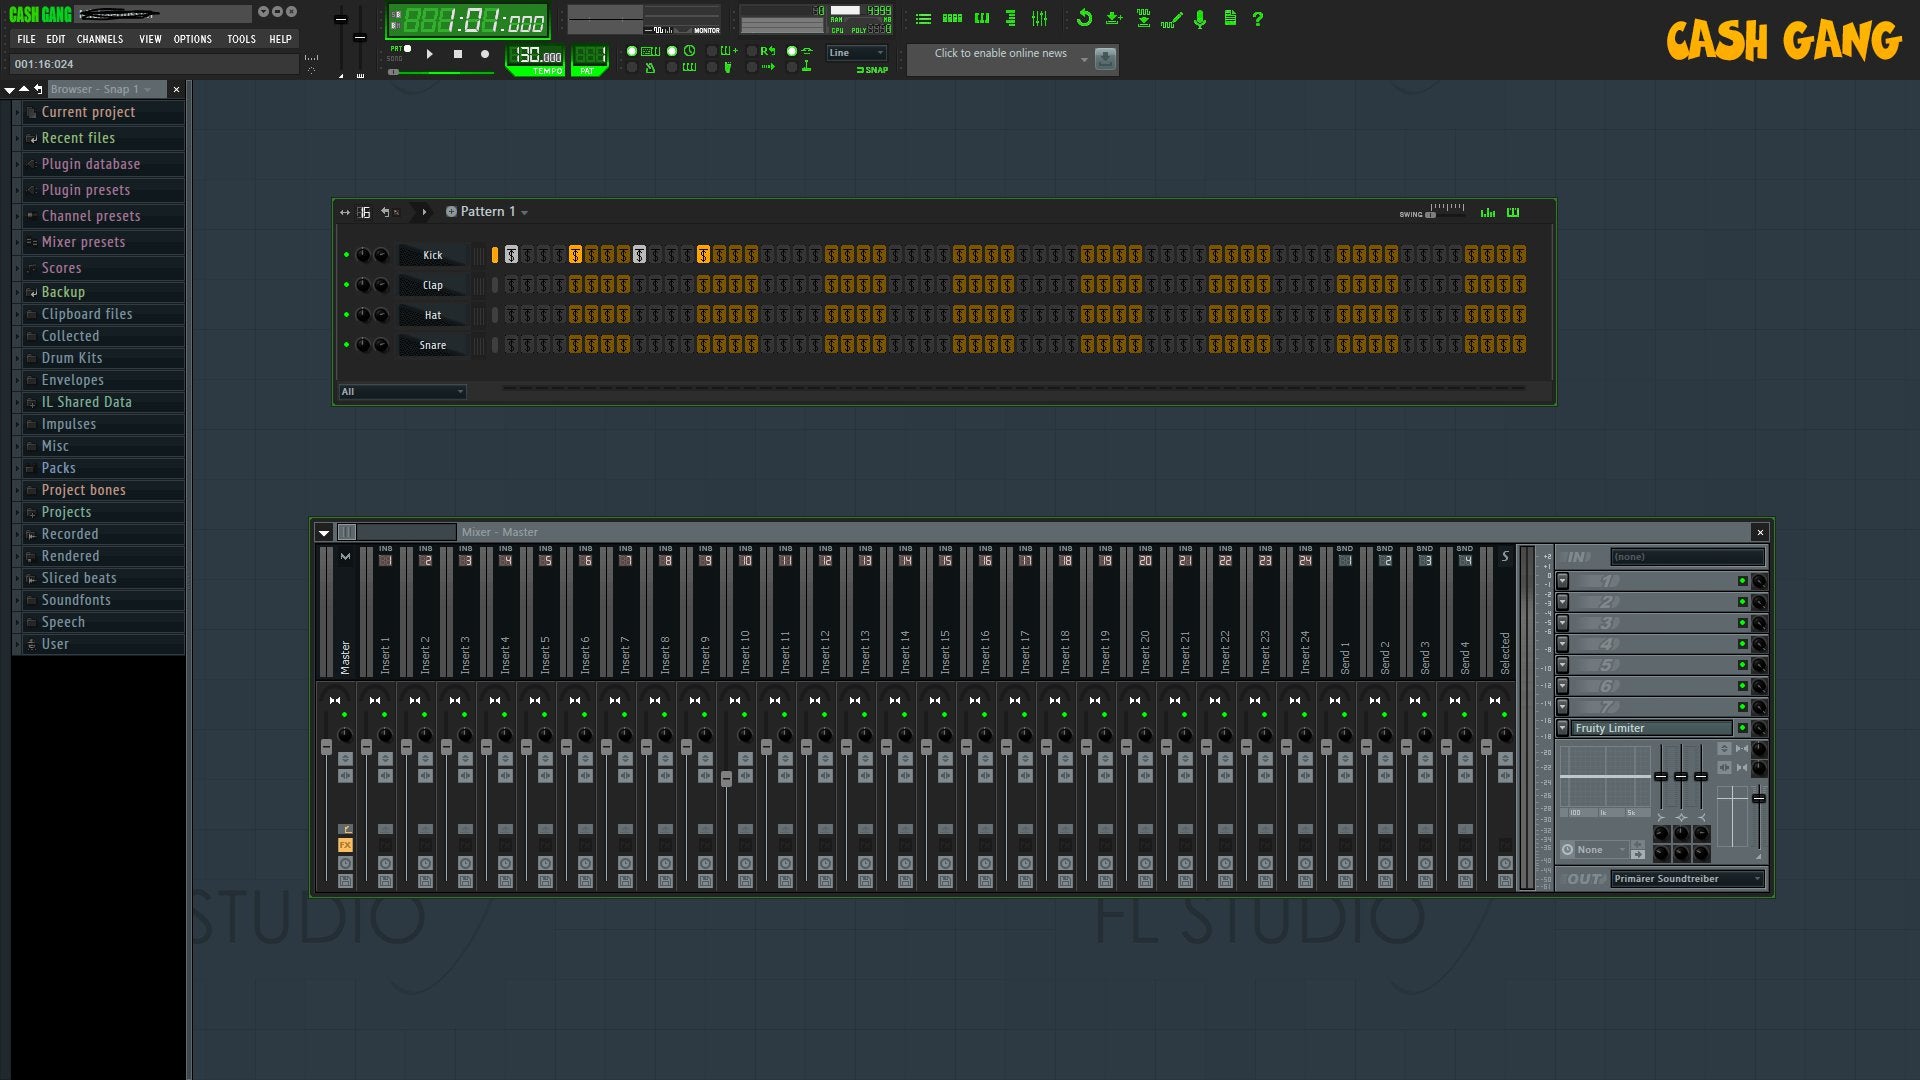
Task: Open the piano roll window icon
Action: [x=982, y=19]
